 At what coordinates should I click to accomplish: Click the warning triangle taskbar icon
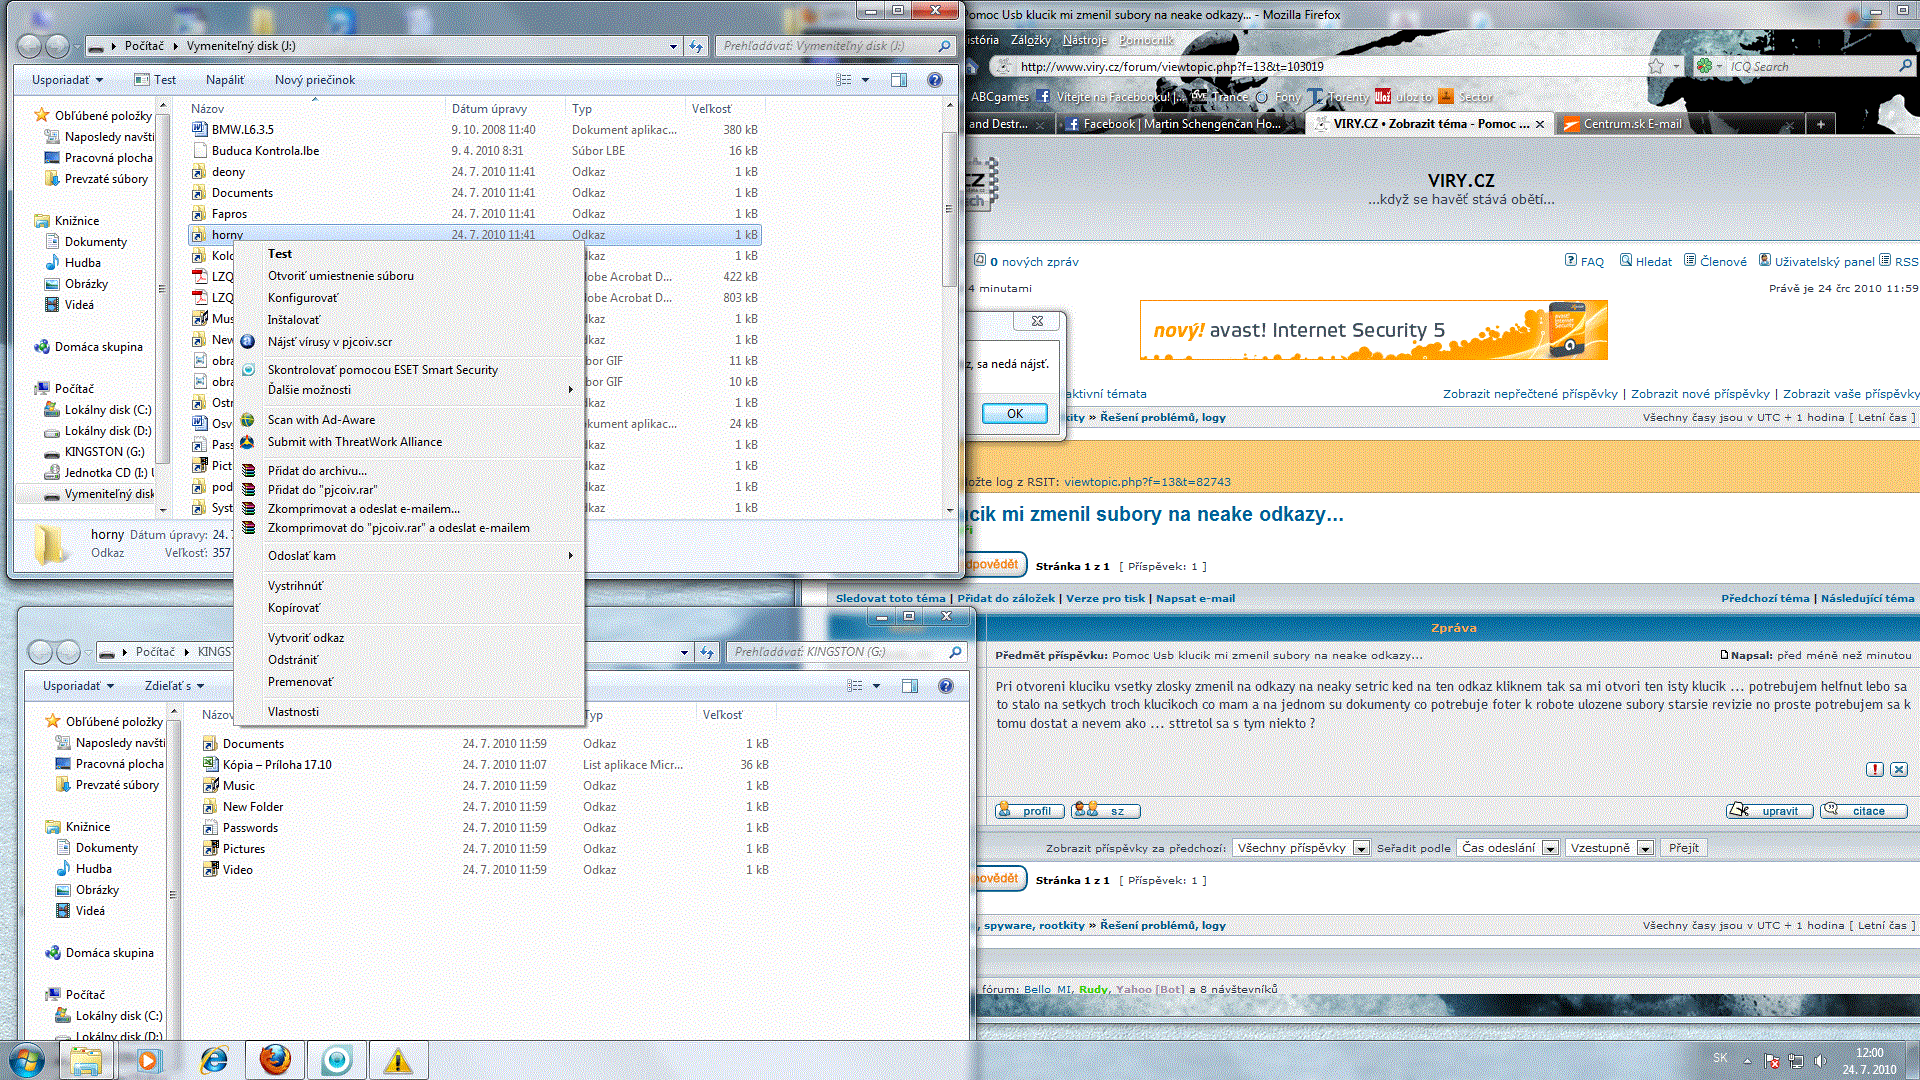pyautogui.click(x=398, y=1060)
